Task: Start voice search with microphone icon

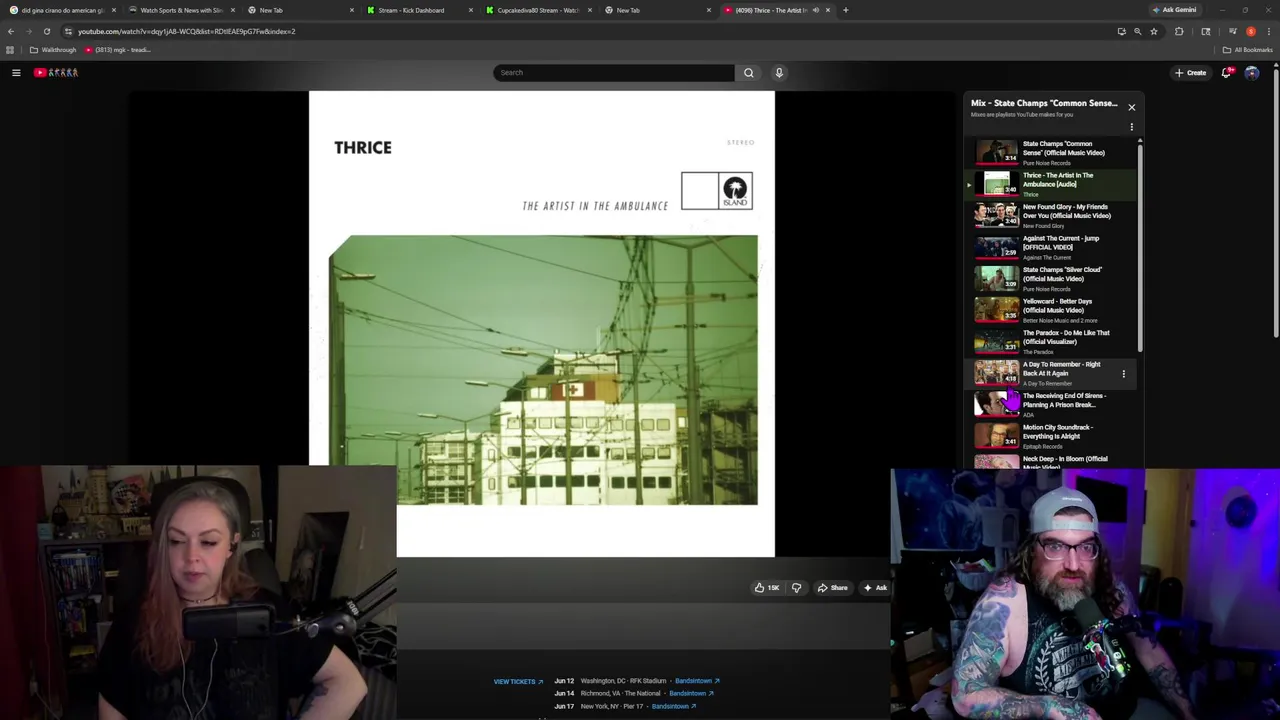Action: click(x=779, y=72)
